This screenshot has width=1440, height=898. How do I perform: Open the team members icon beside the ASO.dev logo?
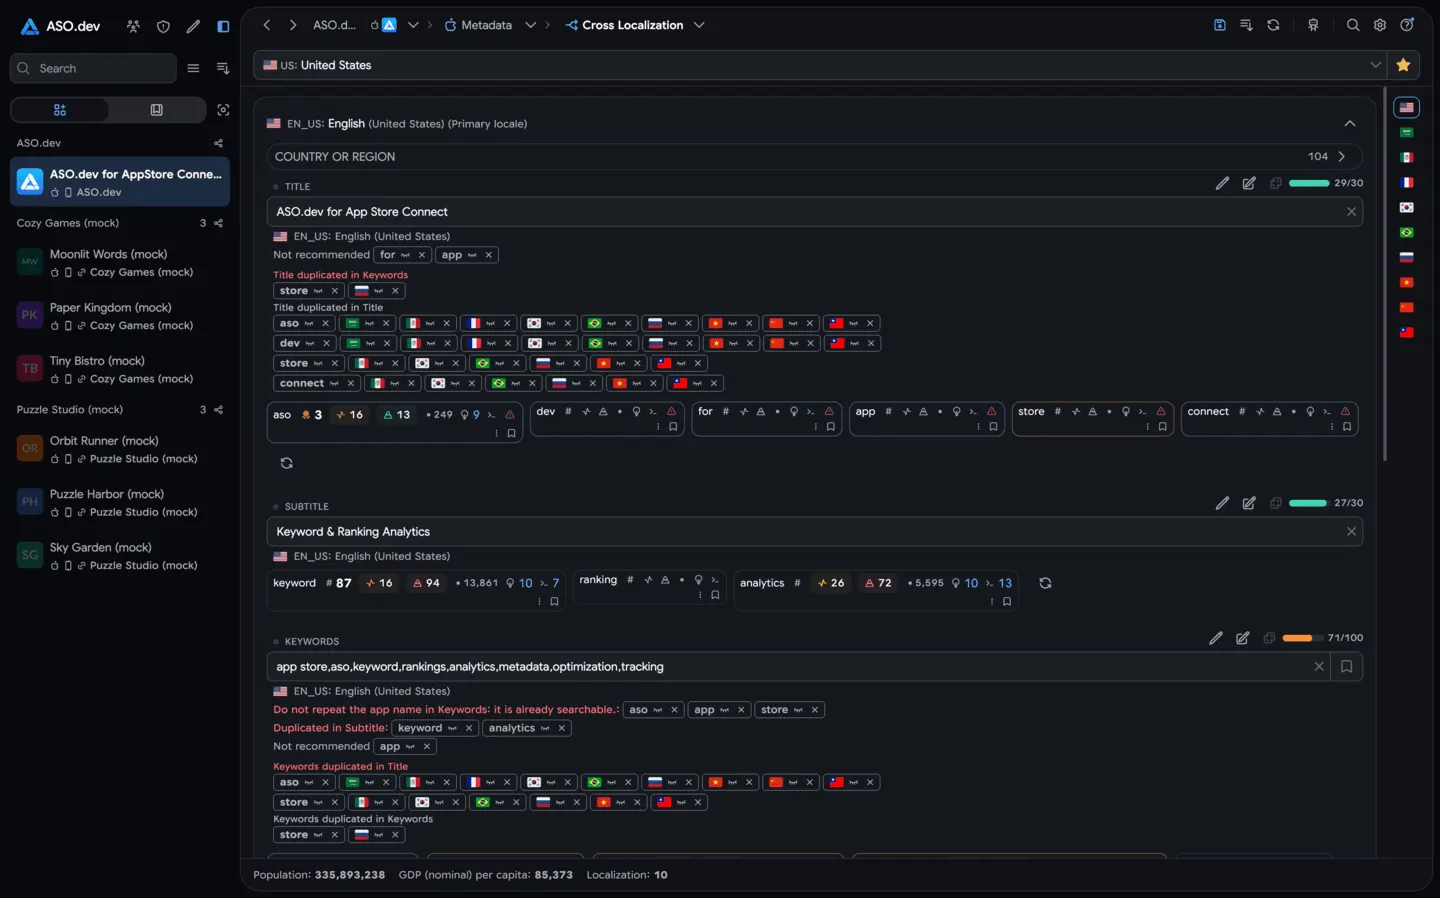(133, 26)
